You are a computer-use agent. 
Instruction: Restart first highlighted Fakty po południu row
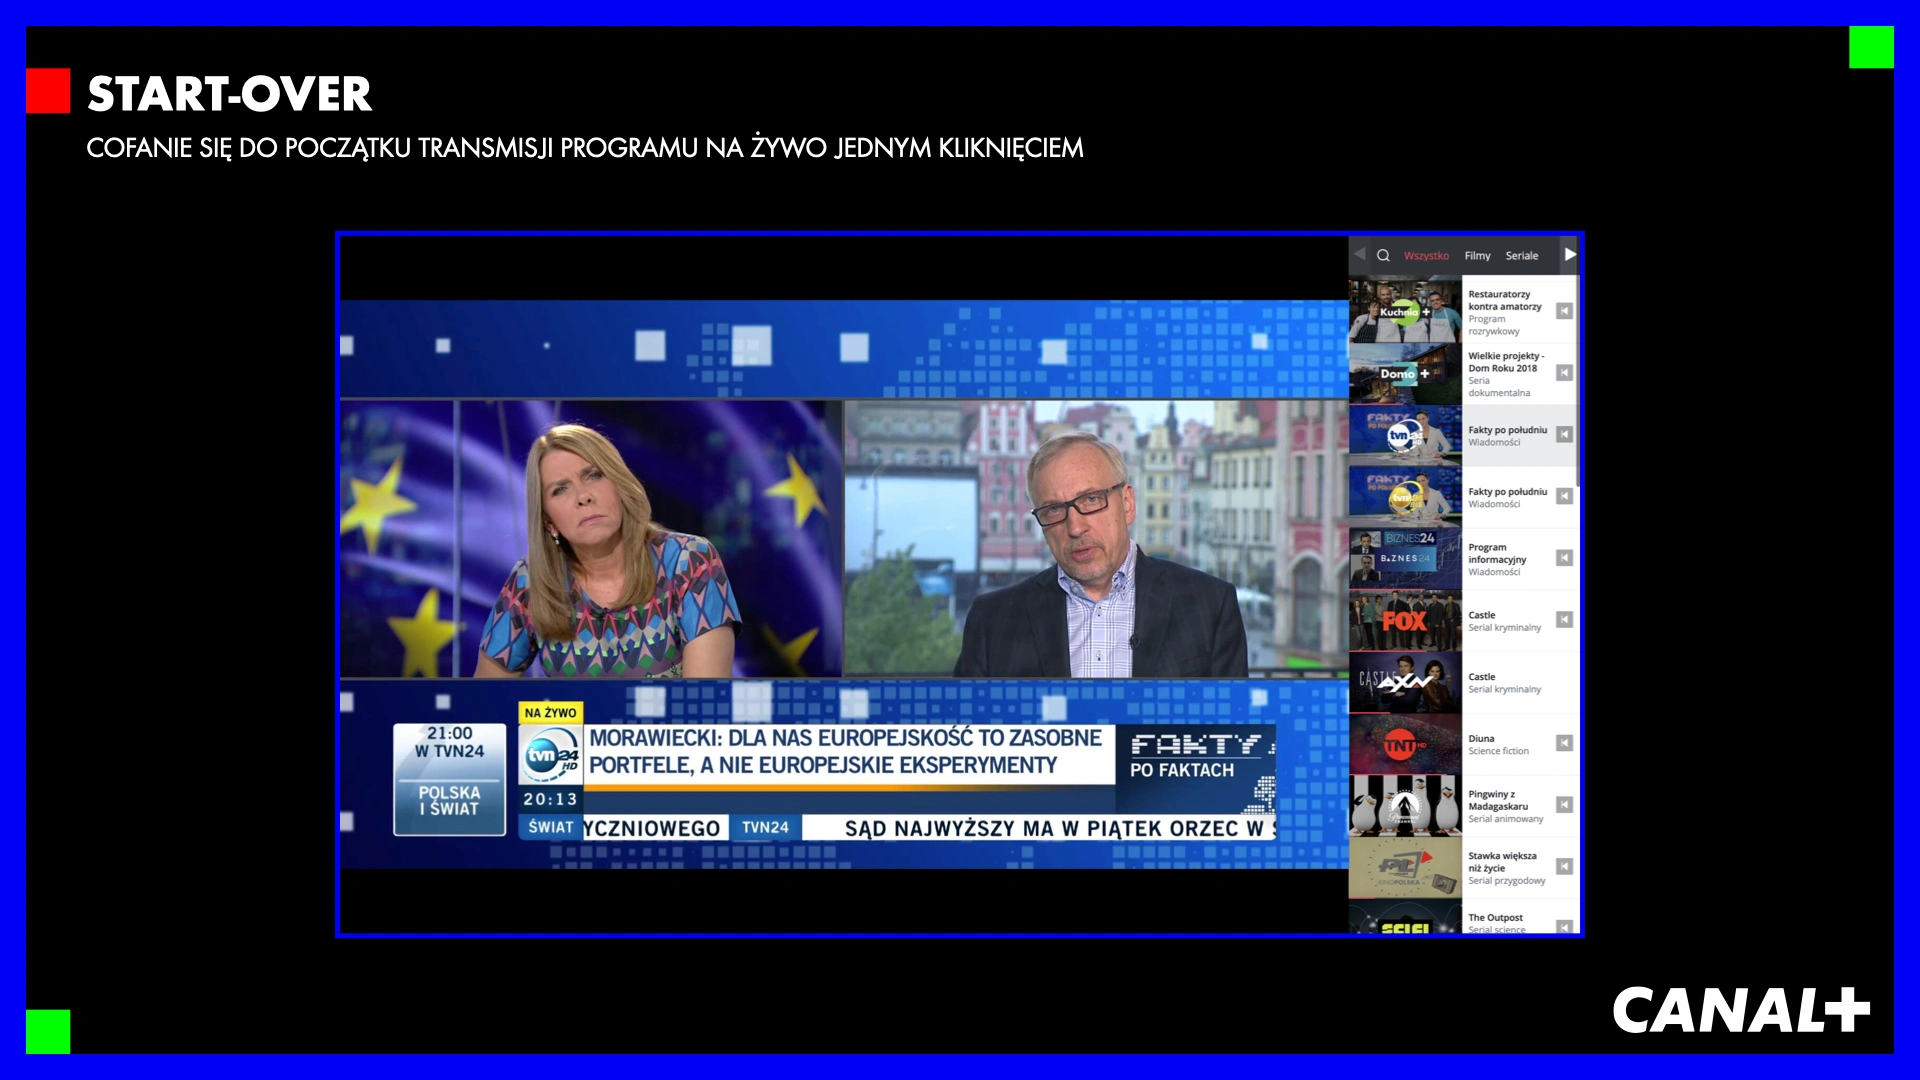coord(1564,434)
